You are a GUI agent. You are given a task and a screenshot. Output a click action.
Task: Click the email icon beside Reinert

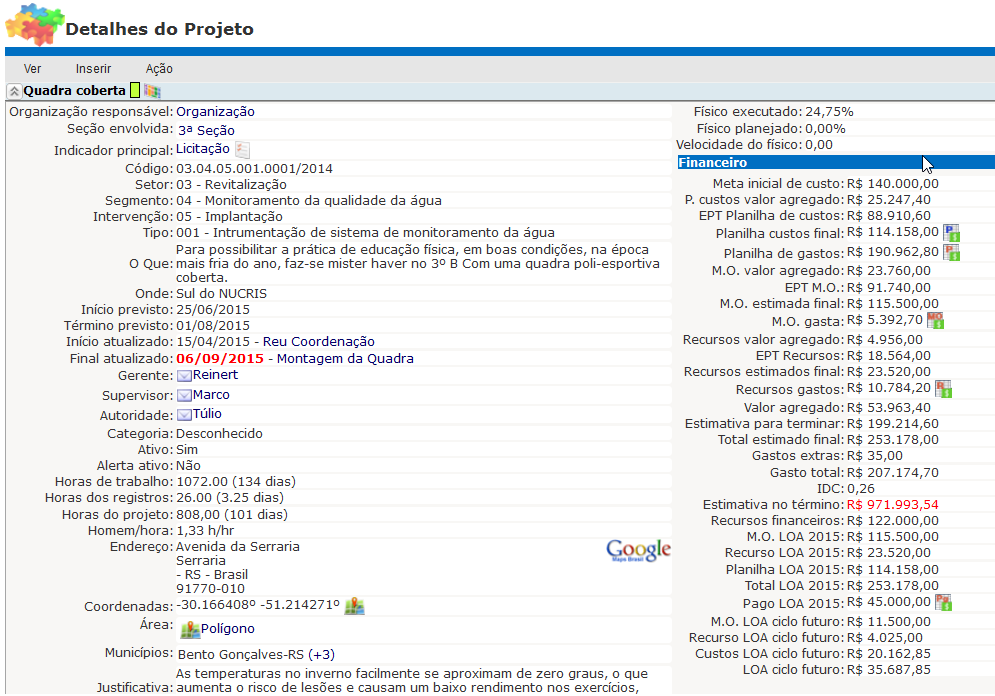point(184,376)
